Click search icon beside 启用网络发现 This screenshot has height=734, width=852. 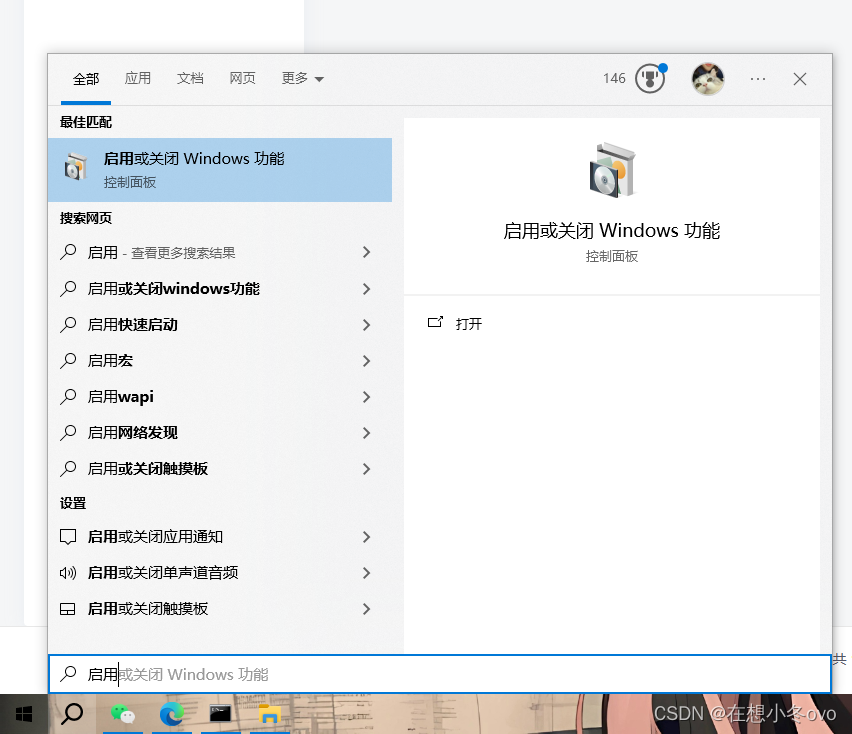[x=68, y=432]
